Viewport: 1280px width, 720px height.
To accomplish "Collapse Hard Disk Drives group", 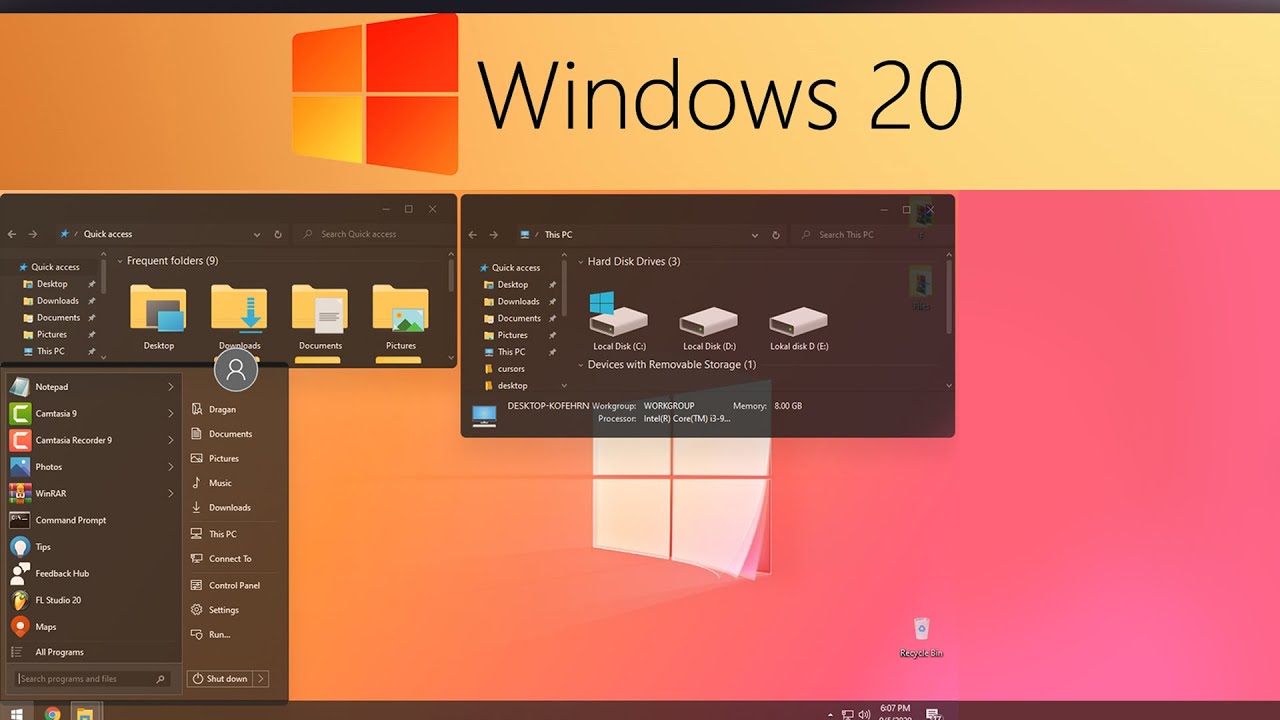I will 581,262.
